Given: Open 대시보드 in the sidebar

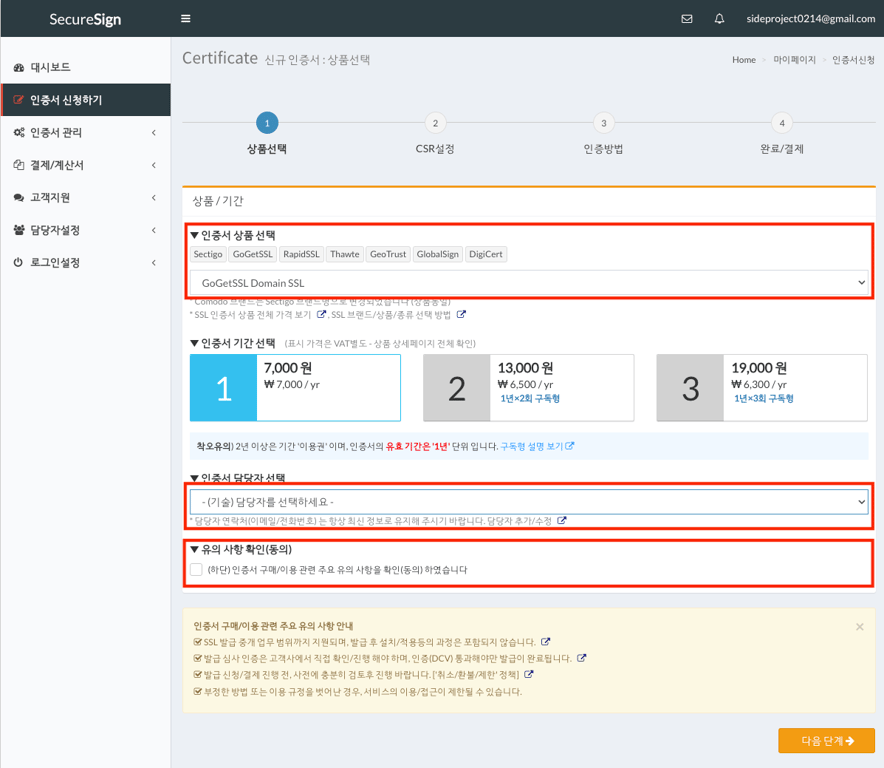Looking at the screenshot, I should (x=86, y=68).
